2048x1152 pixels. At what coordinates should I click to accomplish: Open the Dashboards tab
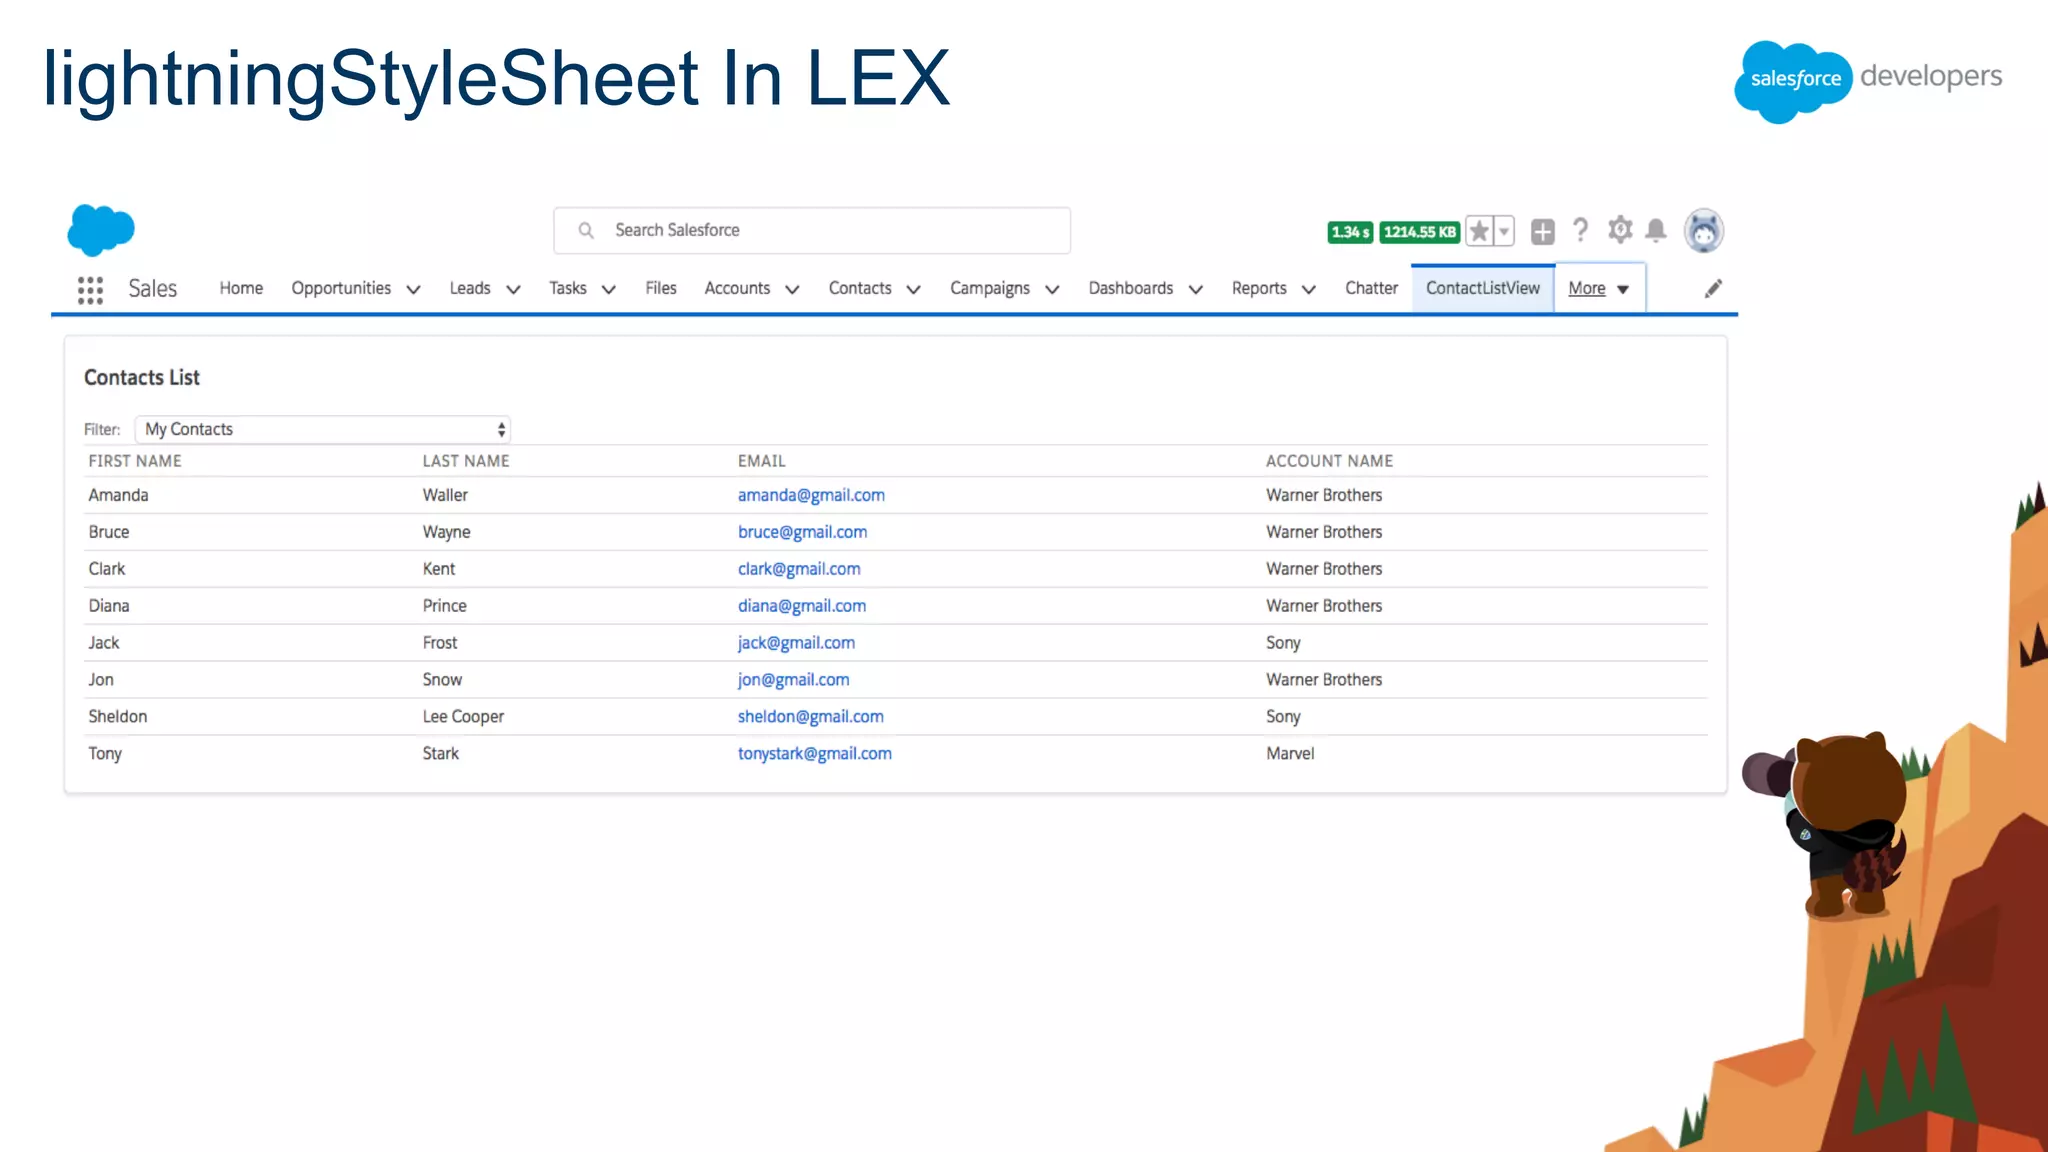click(1131, 288)
